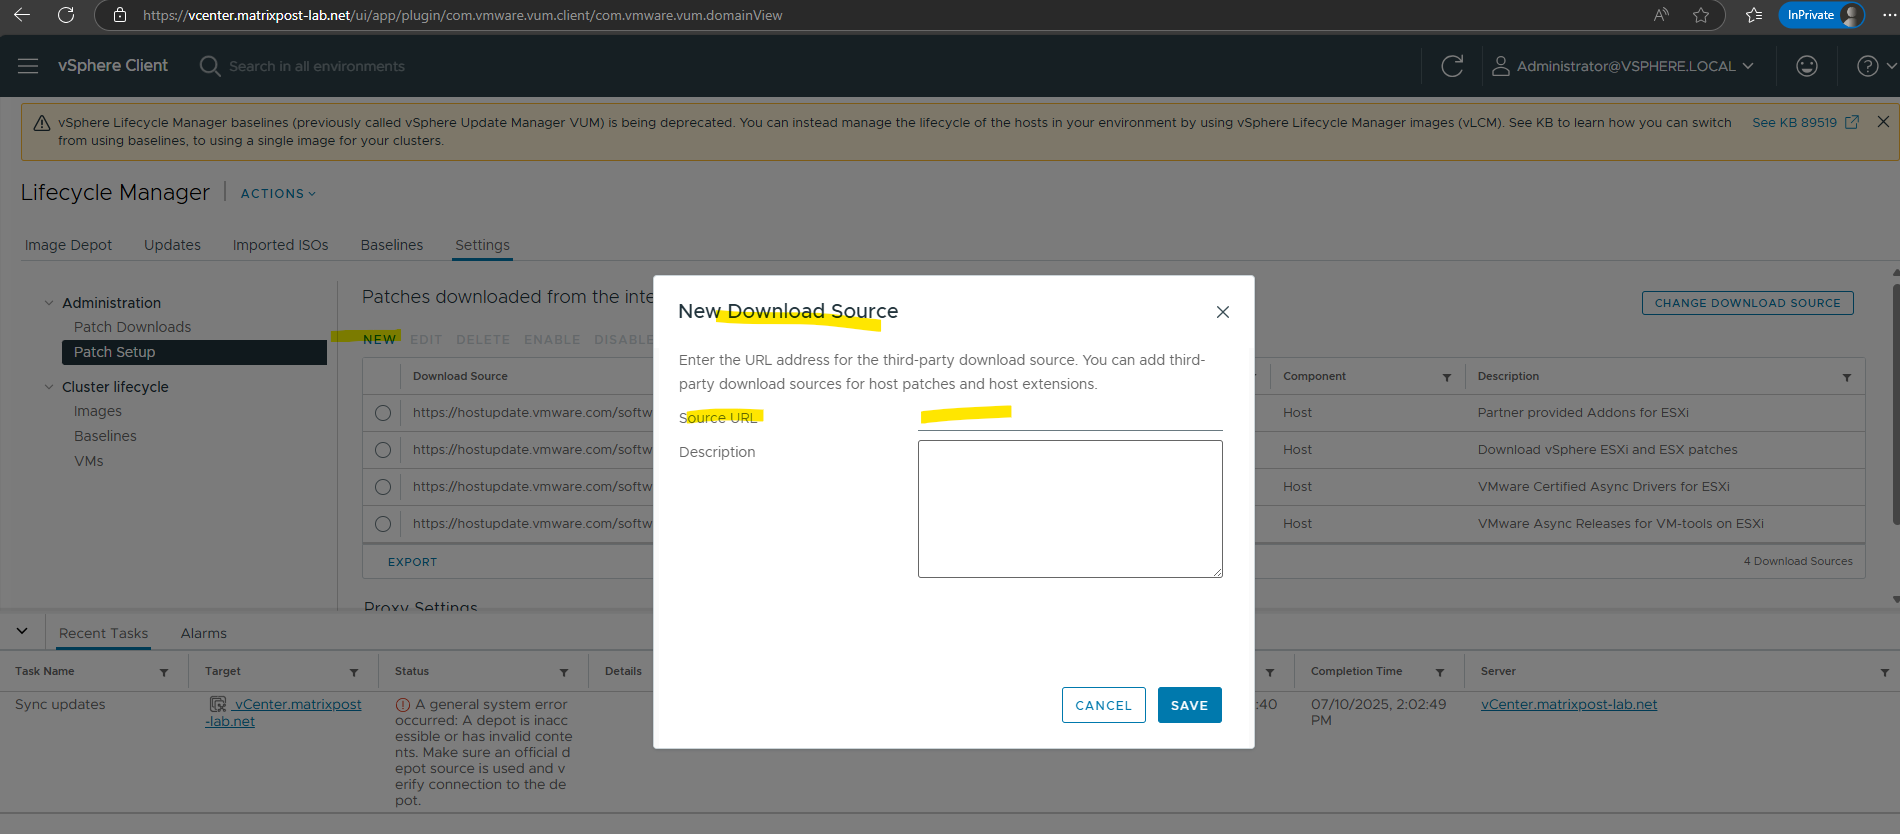1900x834 pixels.
Task: Open VMs under Cluster lifecycle
Action: pos(89,461)
